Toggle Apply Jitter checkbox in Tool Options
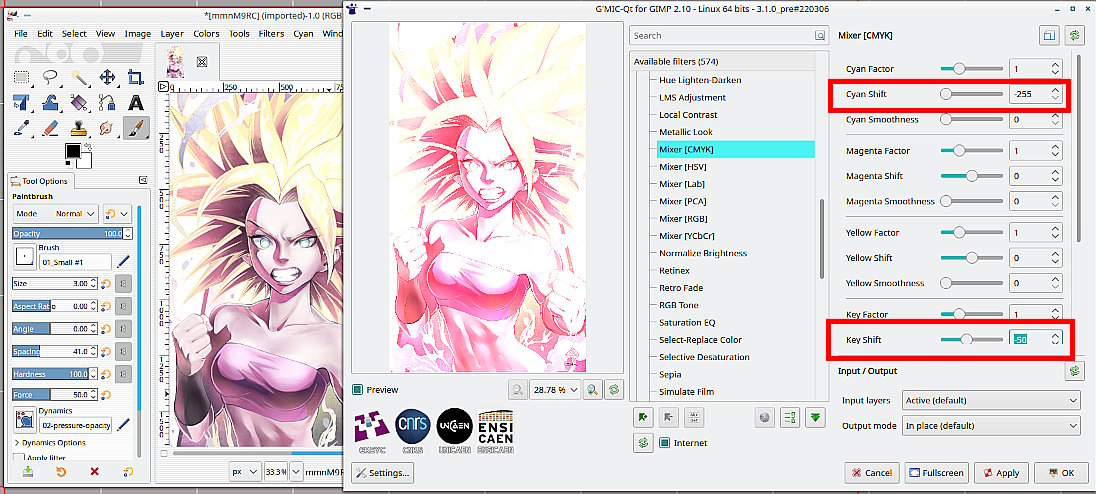 coord(19,458)
